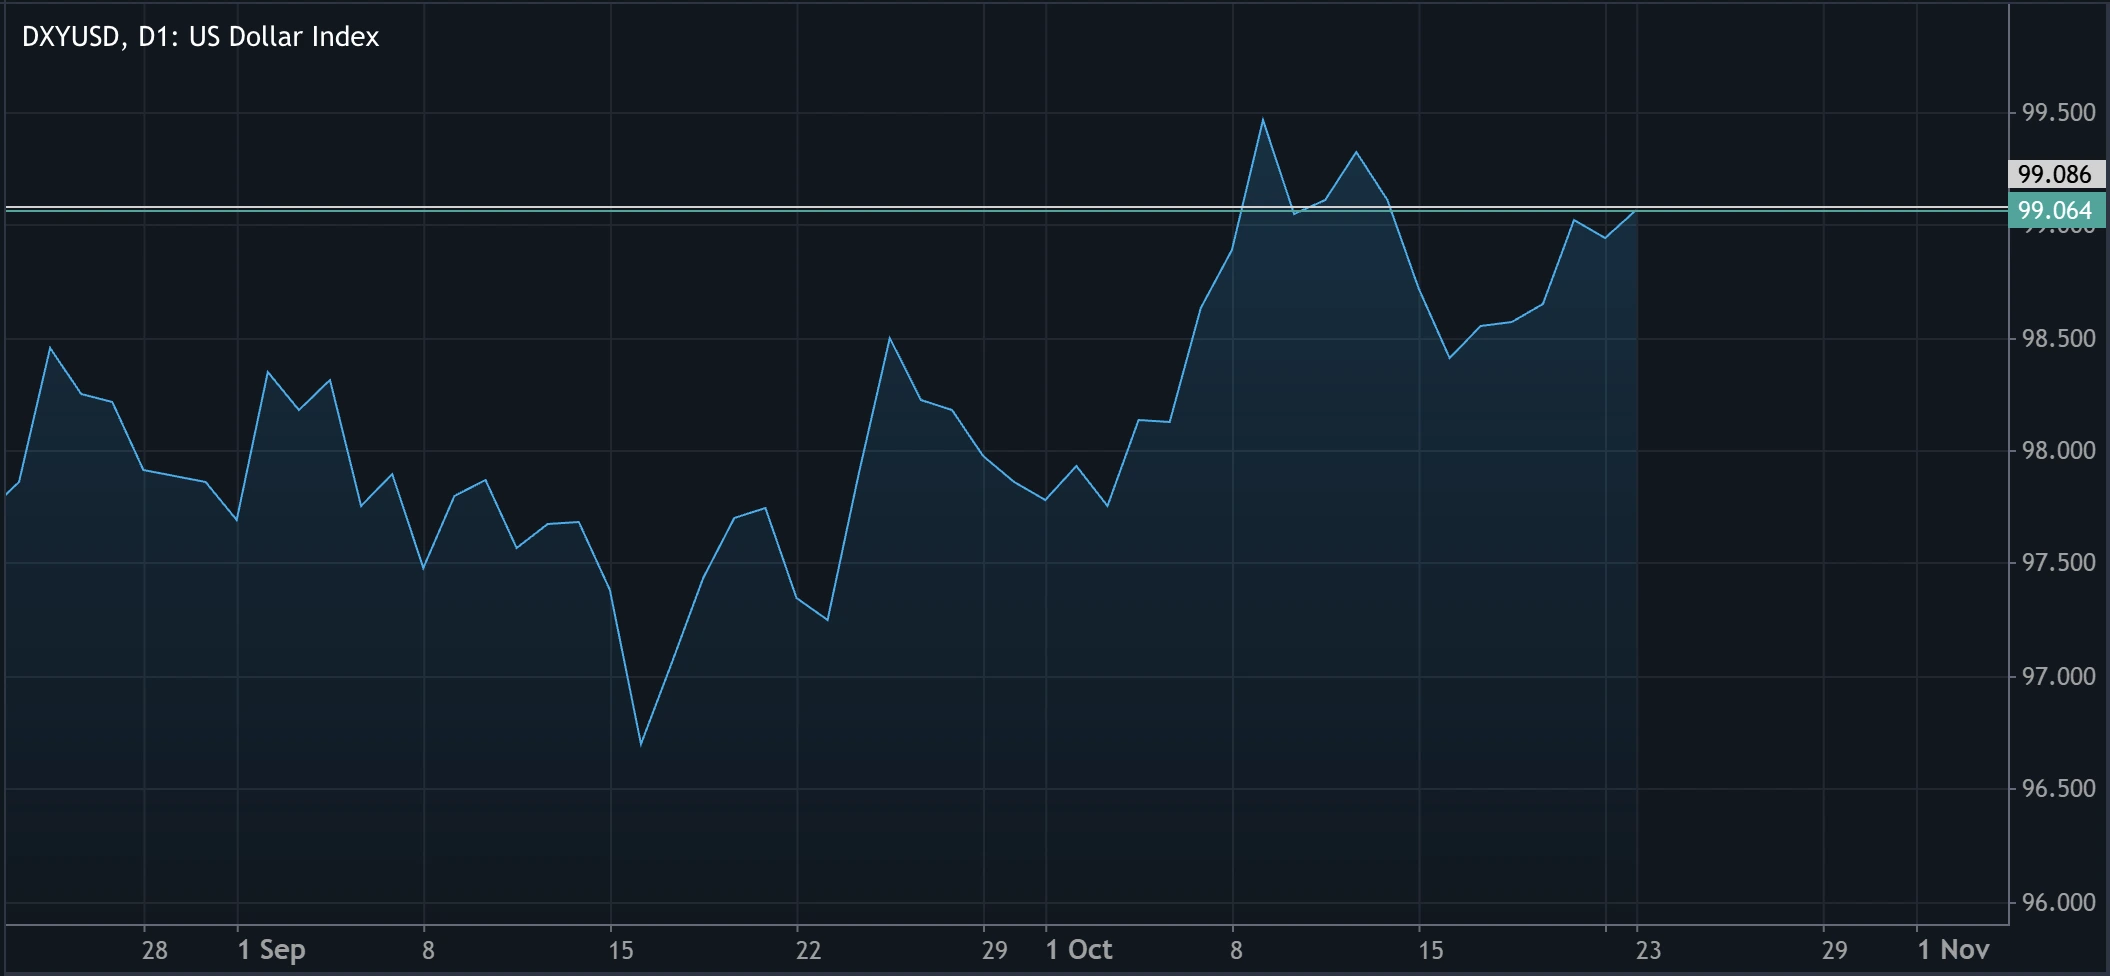
Task: Click the chart's lowest trough in mid-September
Action: pos(641,745)
